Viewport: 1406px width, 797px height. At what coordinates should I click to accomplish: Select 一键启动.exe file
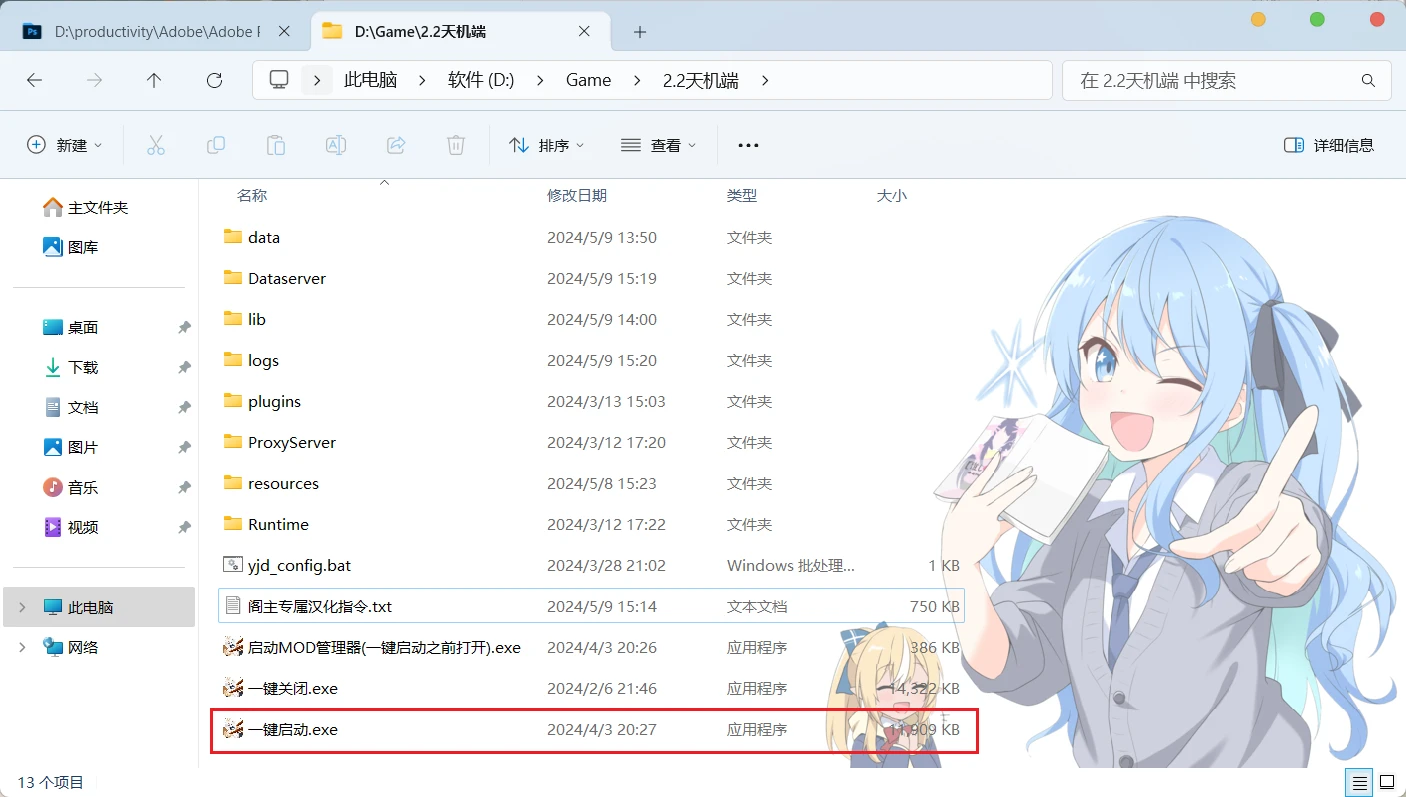pyautogui.click(x=592, y=729)
